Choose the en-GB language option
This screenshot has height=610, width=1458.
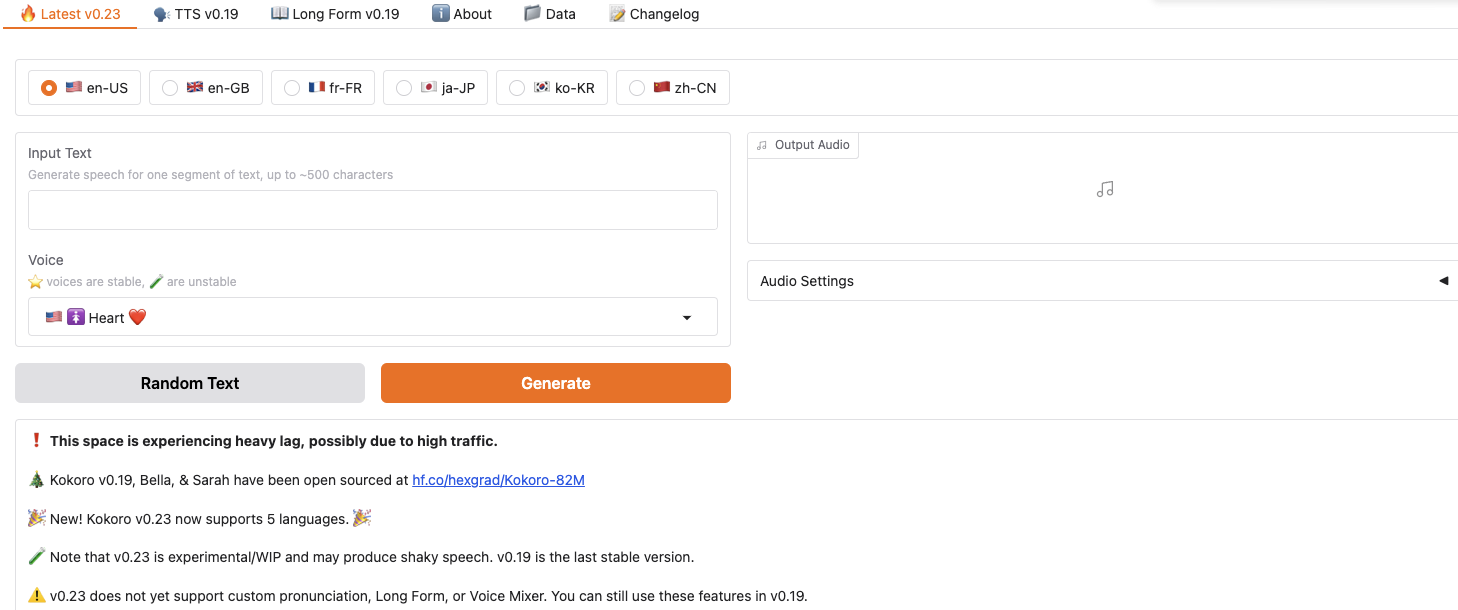[x=170, y=88]
